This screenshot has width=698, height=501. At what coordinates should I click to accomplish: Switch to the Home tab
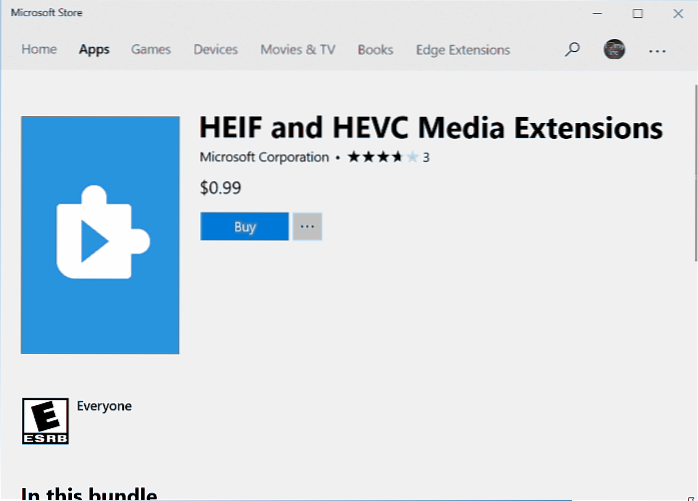(x=39, y=50)
